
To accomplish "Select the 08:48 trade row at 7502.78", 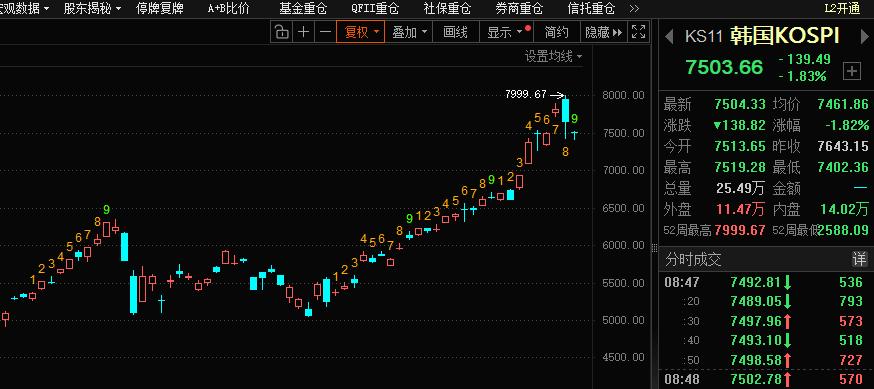I will coord(765,380).
